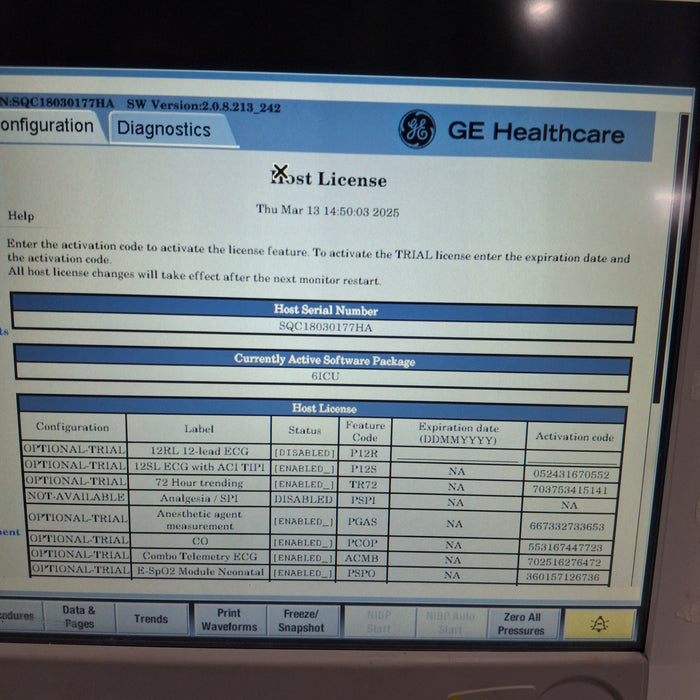This screenshot has width=700, height=700.
Task: Click label 12SL ECG with ACI TIPI
Action: pos(199,467)
